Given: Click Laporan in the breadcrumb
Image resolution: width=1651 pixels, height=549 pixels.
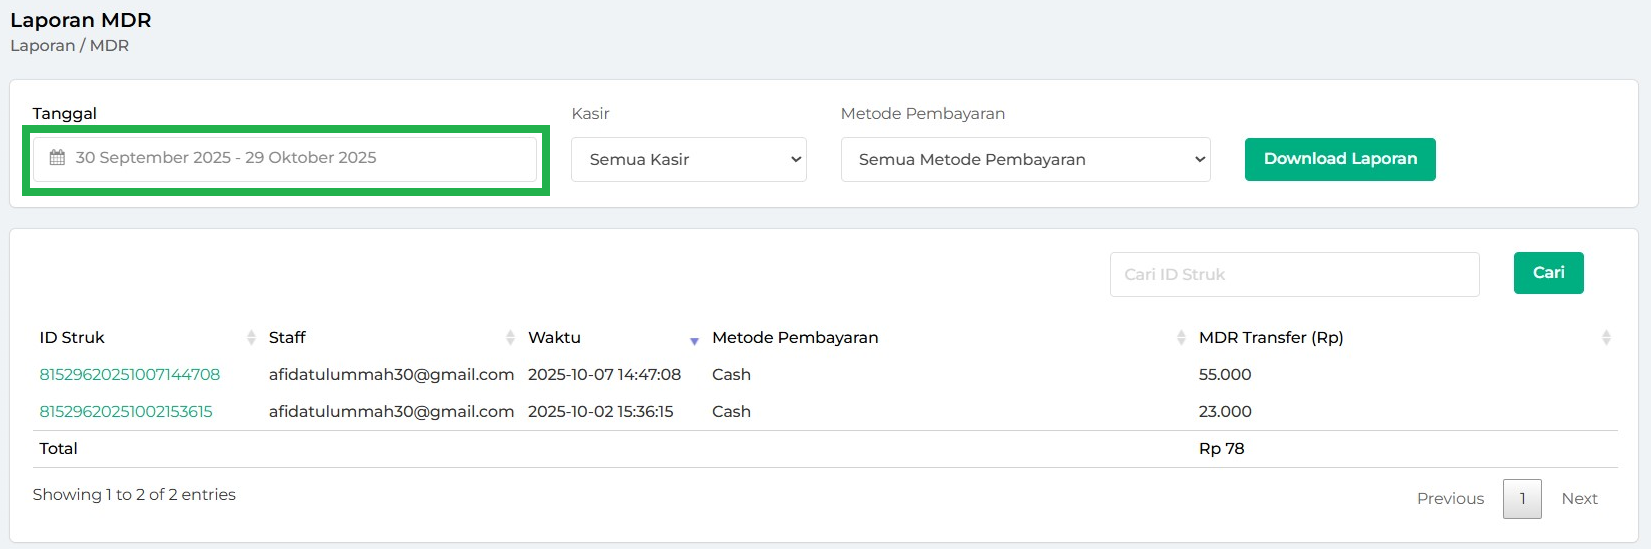Looking at the screenshot, I should [x=43, y=46].
